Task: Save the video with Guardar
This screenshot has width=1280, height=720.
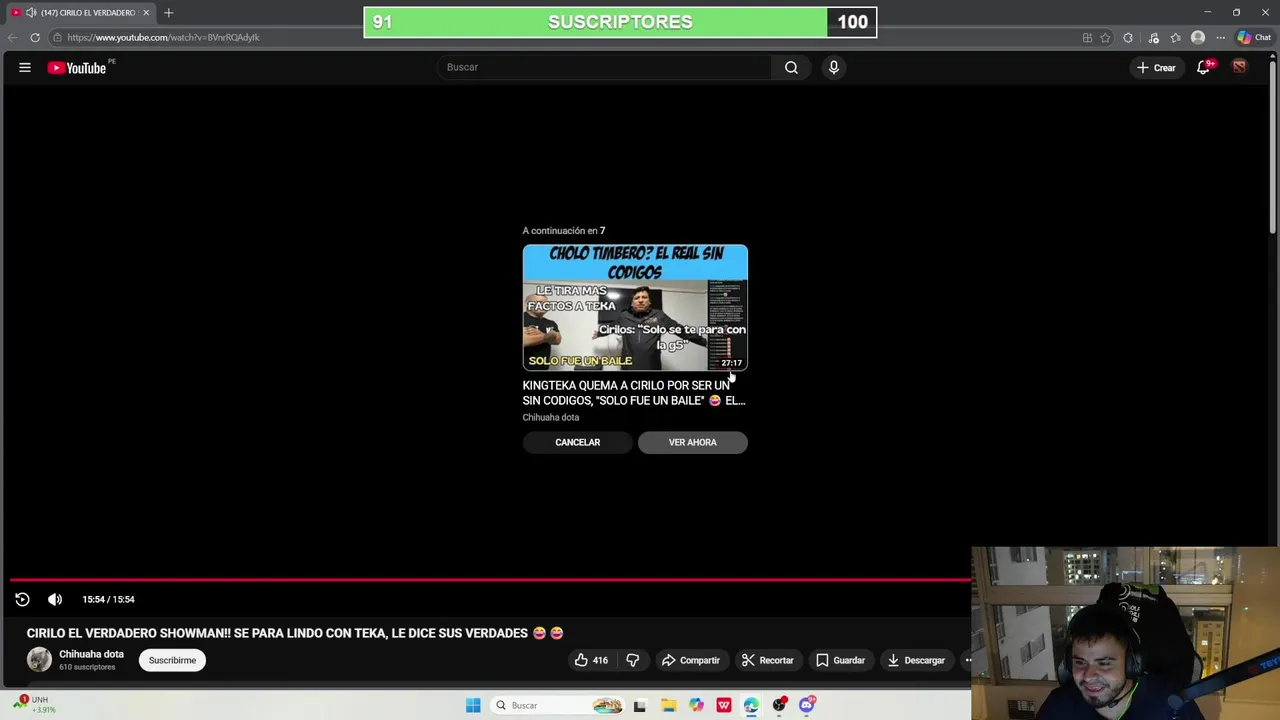Action: tap(840, 660)
